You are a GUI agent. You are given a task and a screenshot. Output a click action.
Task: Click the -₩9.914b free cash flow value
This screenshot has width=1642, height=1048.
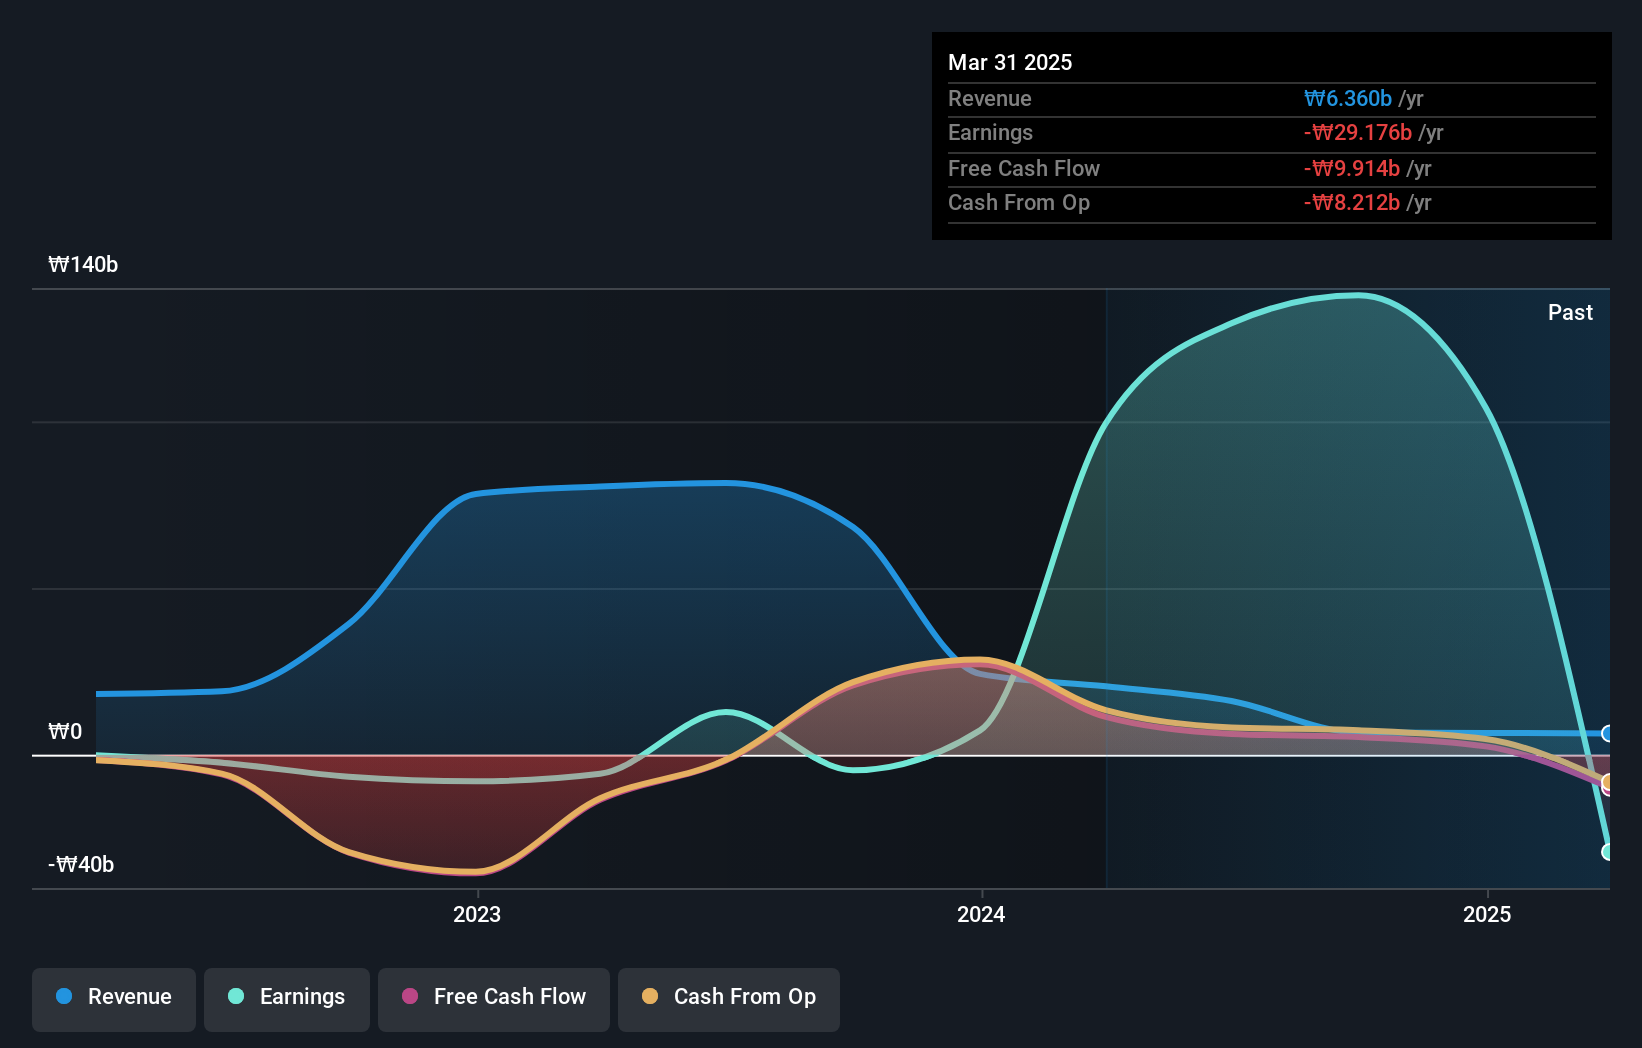pyautogui.click(x=1352, y=168)
